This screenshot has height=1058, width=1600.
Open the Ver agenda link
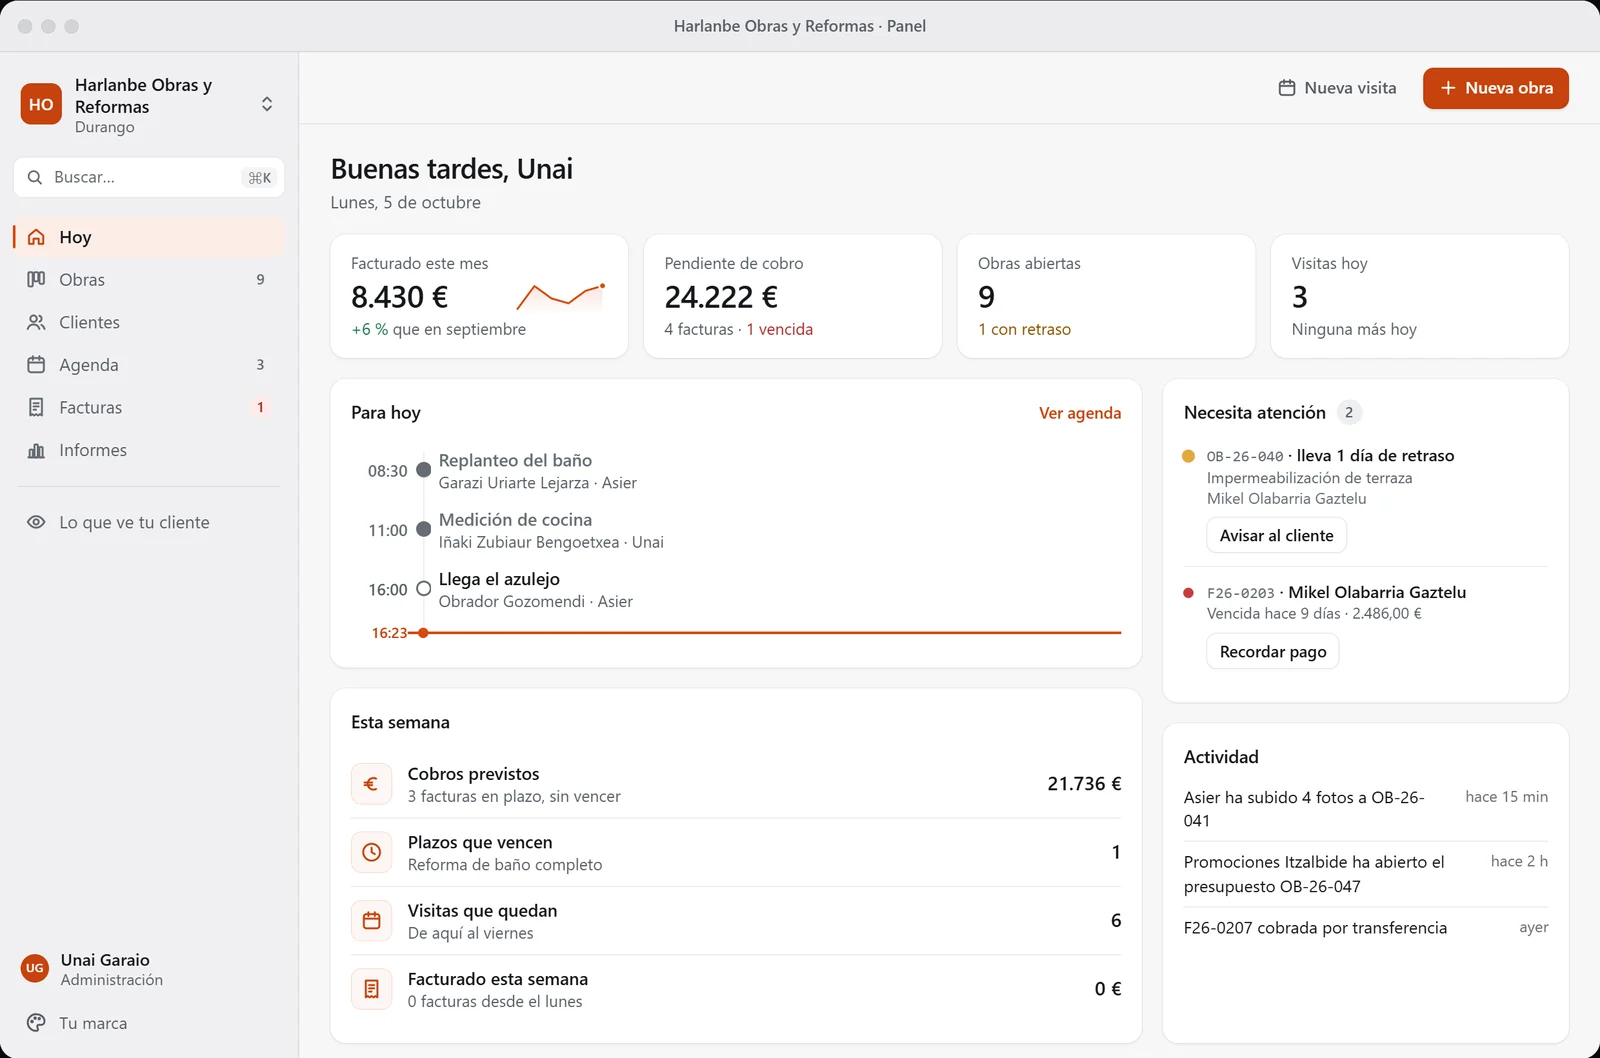point(1080,413)
